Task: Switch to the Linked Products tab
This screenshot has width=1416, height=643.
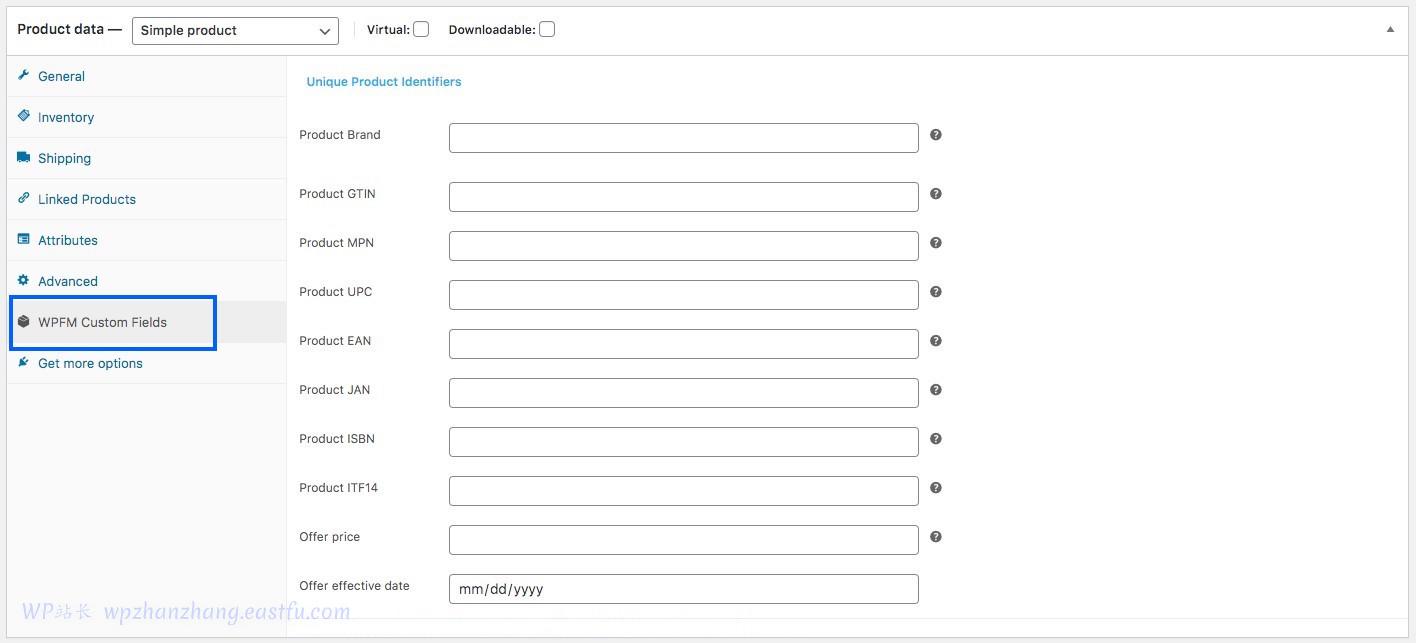Action: pos(146,199)
